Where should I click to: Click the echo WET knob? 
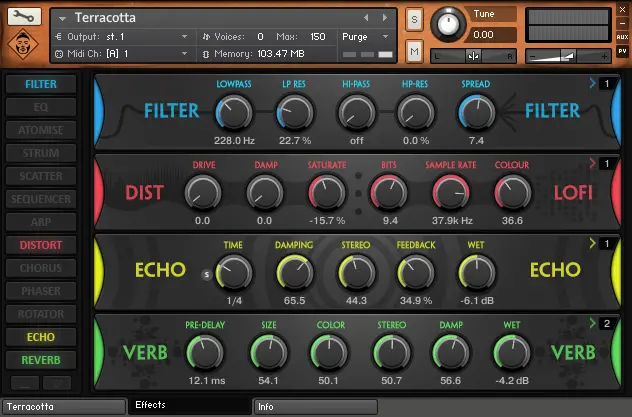pos(476,273)
